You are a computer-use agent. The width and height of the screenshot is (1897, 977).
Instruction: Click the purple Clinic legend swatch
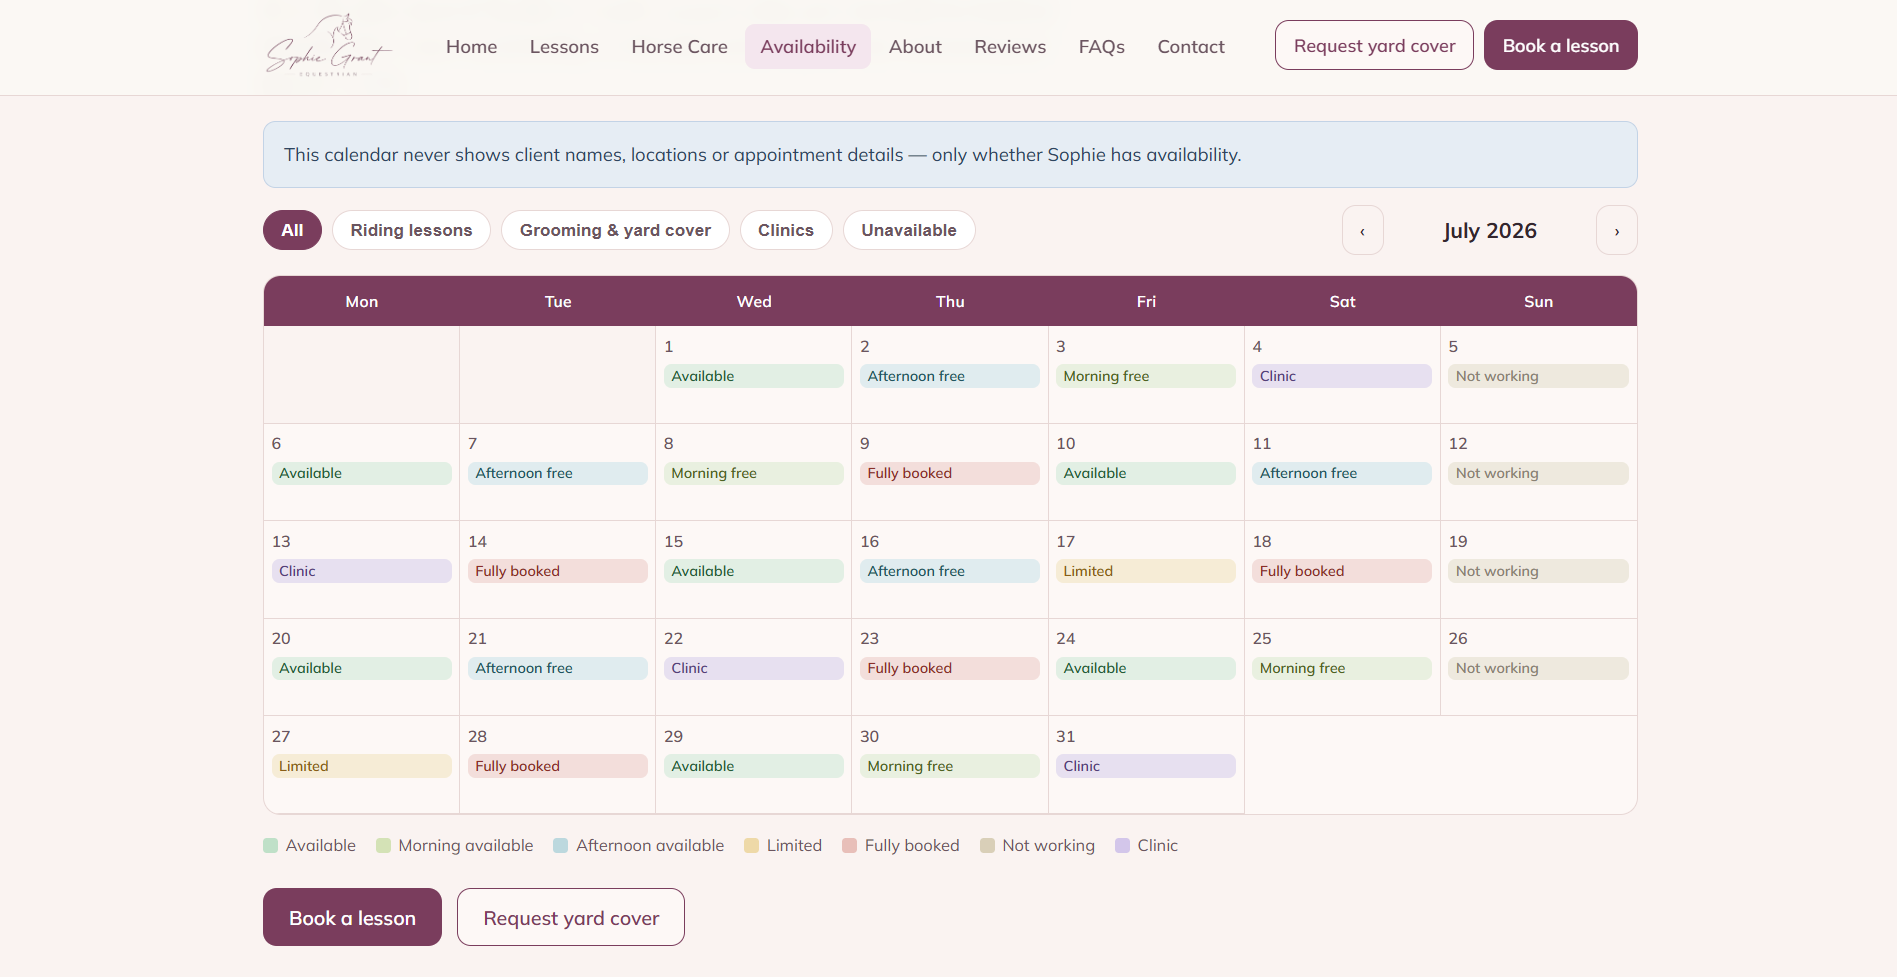point(1122,846)
